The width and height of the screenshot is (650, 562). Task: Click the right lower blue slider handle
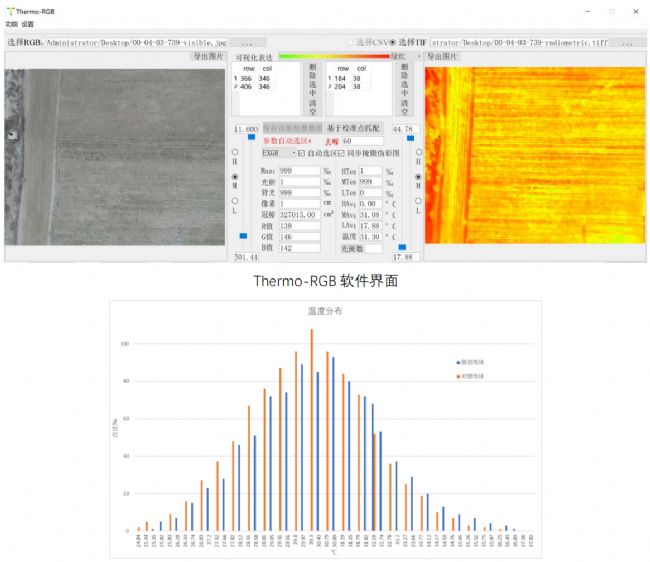point(403,246)
